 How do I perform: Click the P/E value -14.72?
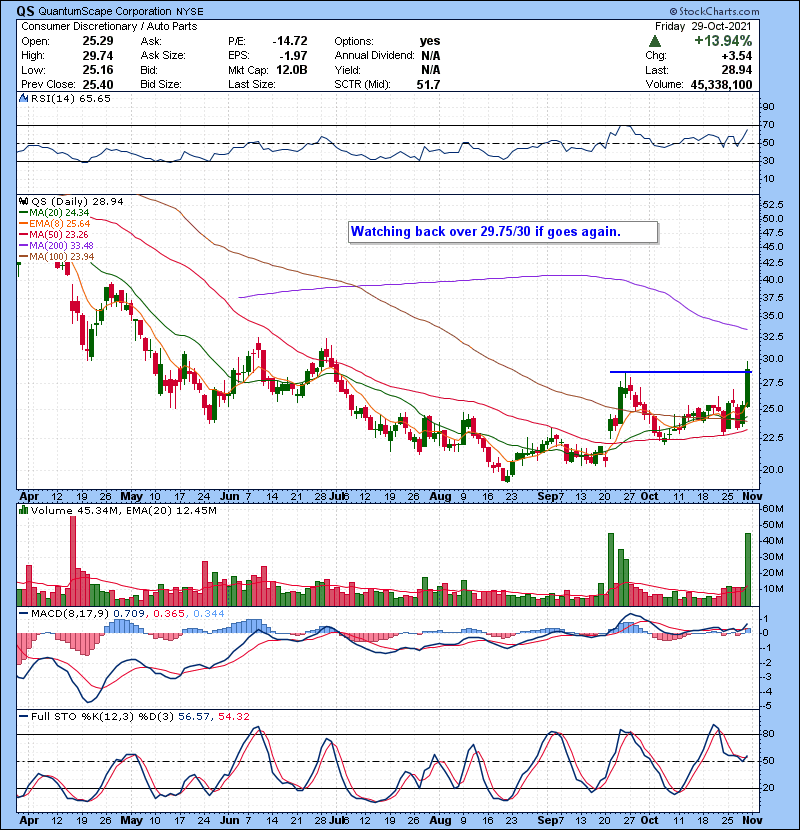[290, 41]
